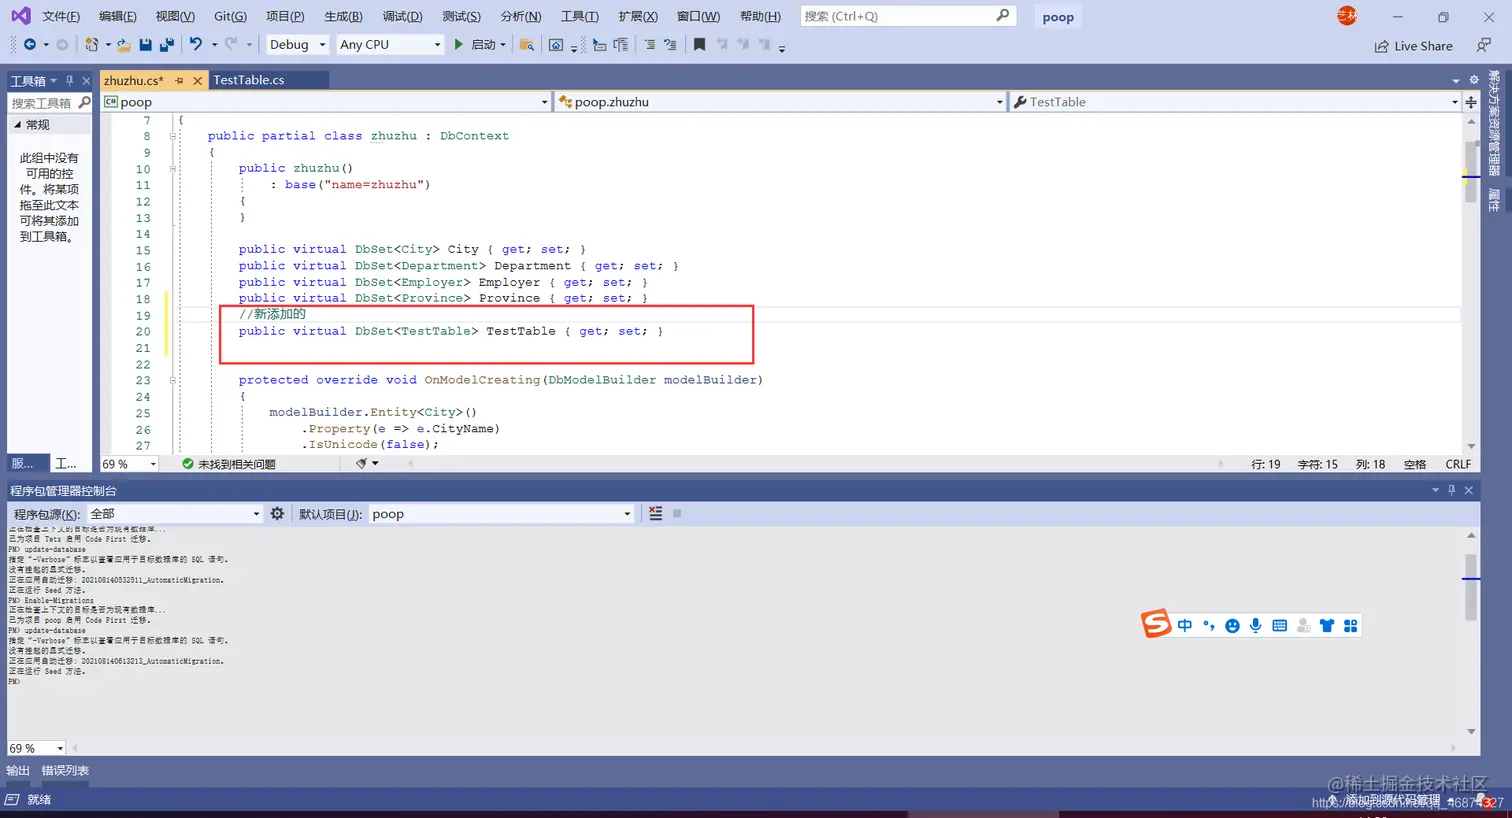Open the 编辑(E) menu
The height and width of the screenshot is (818, 1512).
click(x=118, y=16)
